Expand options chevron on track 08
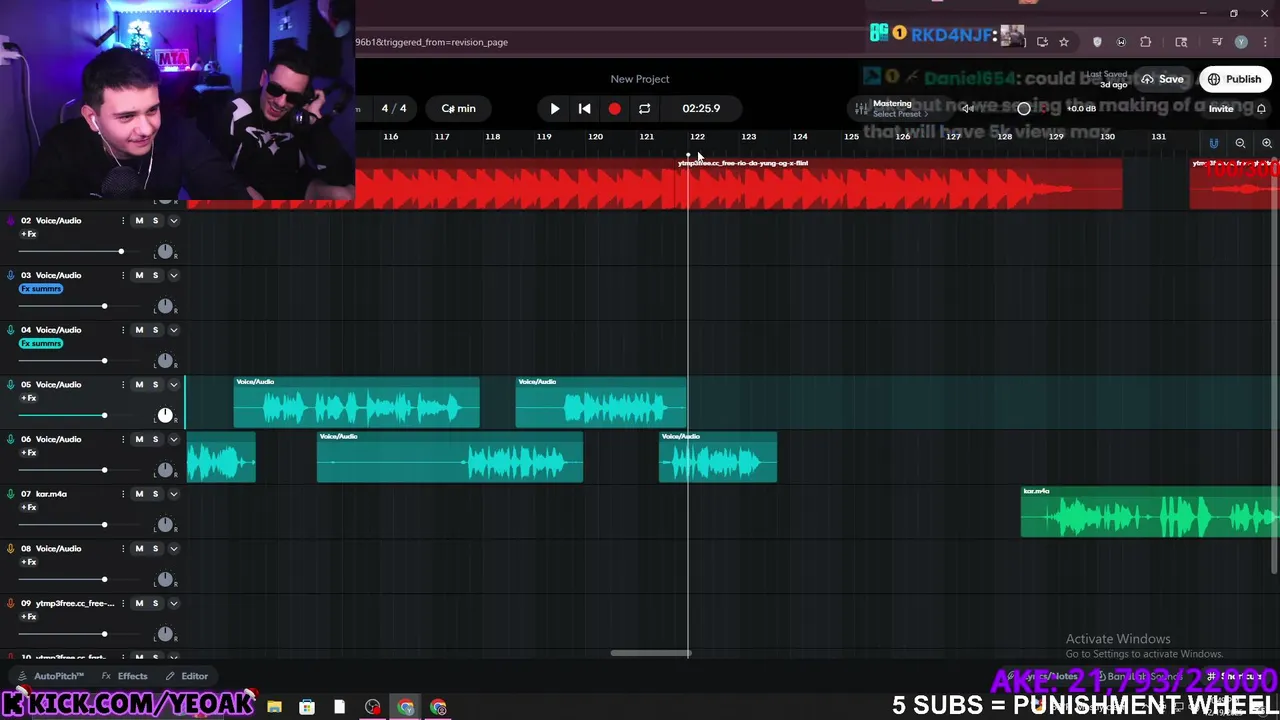1280x720 pixels. click(x=173, y=548)
